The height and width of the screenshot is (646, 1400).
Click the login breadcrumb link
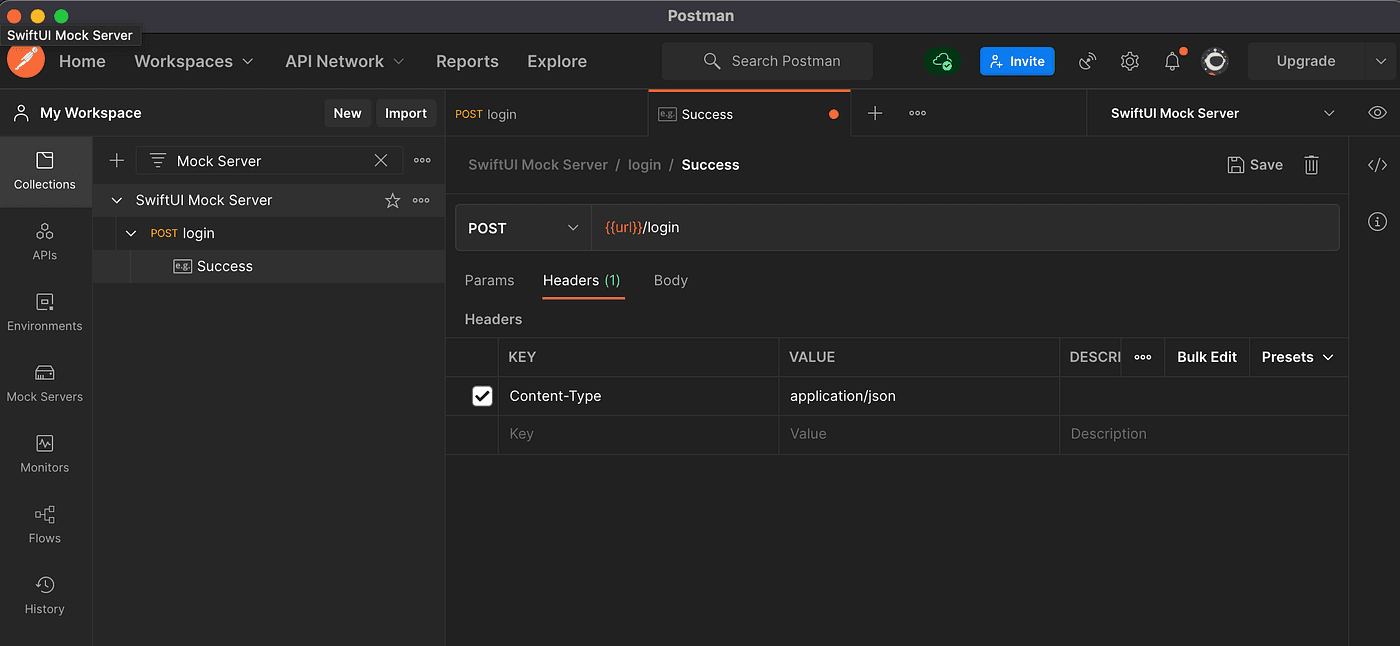(644, 165)
